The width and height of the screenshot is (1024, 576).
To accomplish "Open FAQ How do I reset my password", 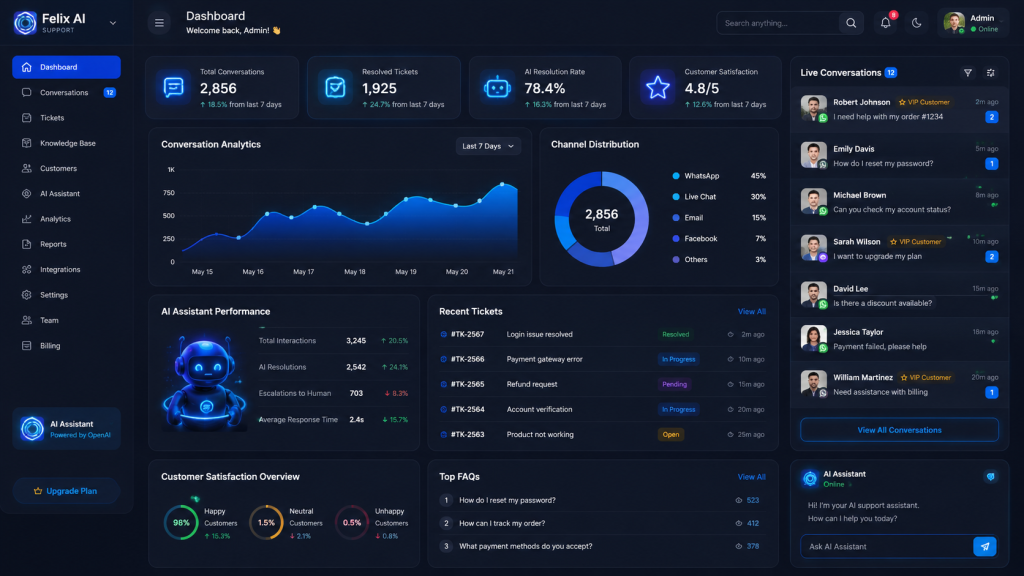I will click(x=602, y=501).
